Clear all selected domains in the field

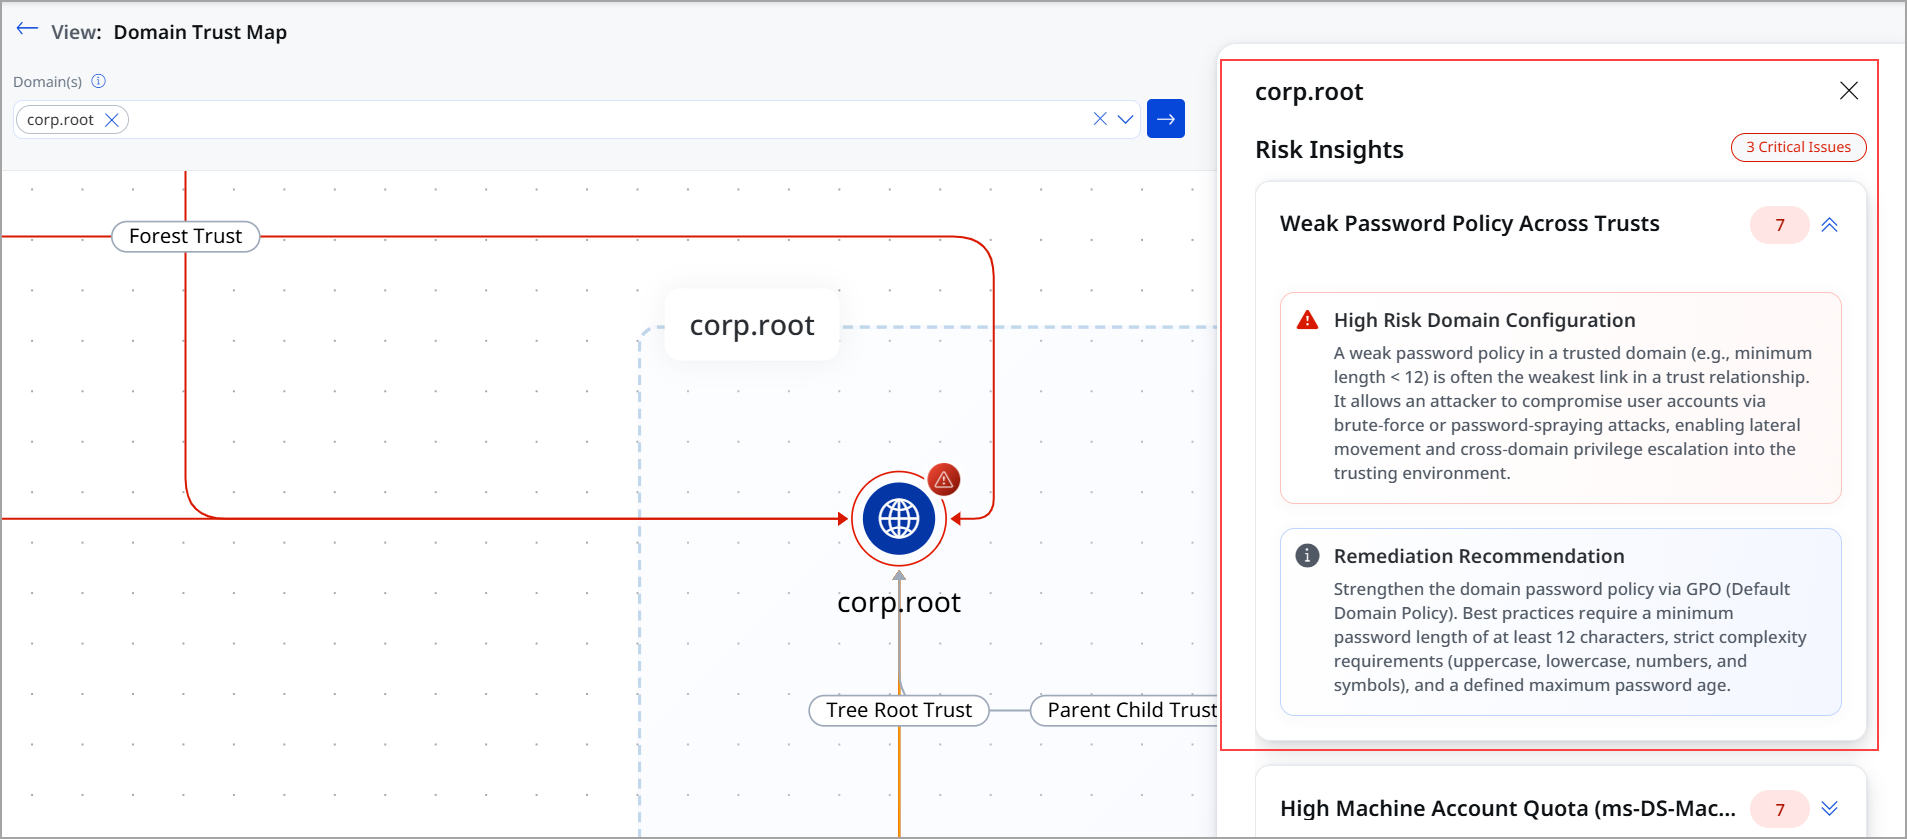[x=1100, y=119]
